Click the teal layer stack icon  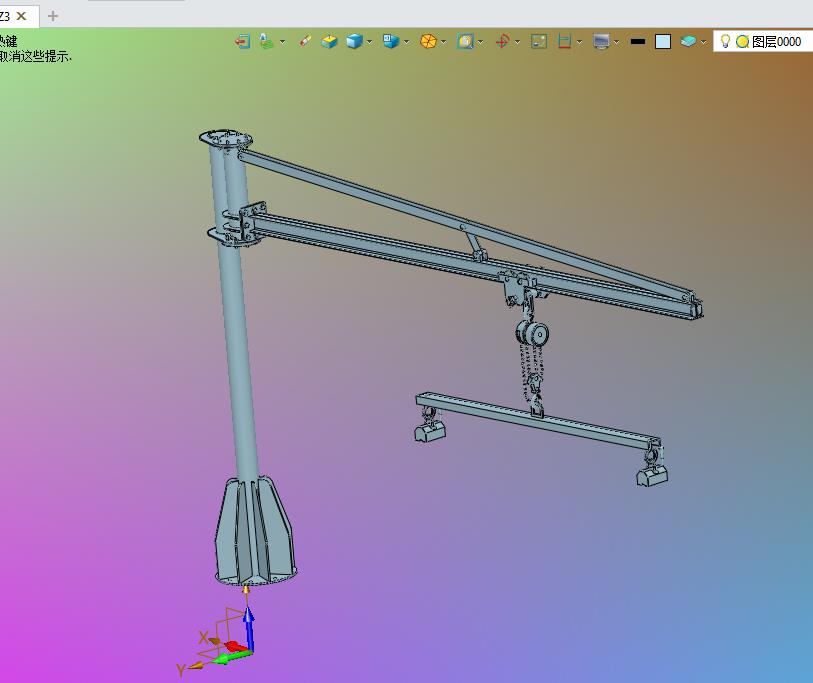pyautogui.click(x=689, y=41)
